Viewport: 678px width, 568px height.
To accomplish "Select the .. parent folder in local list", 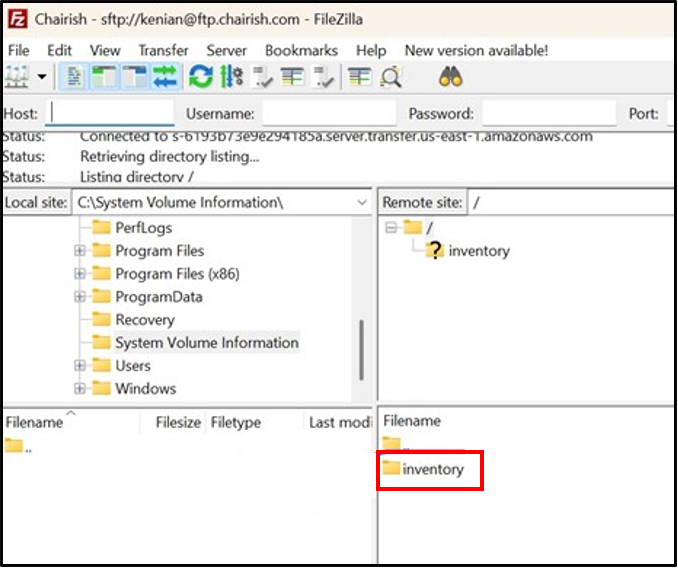I will 18,446.
